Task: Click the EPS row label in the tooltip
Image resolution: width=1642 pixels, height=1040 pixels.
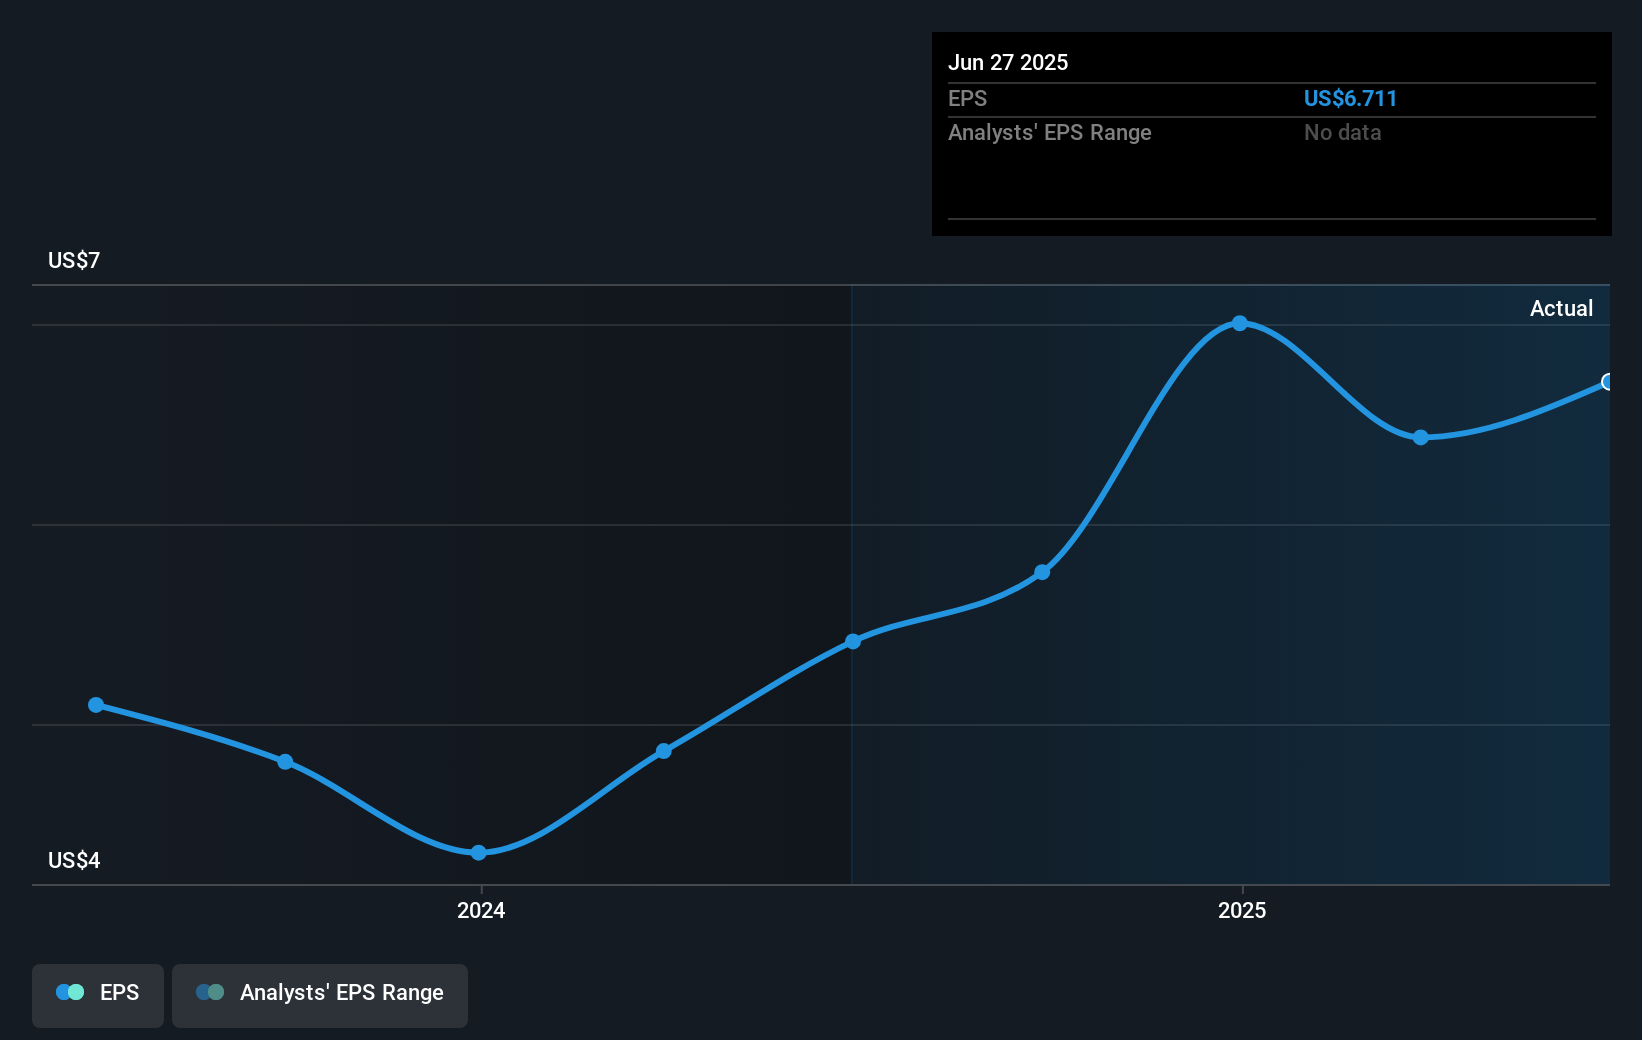Action: [967, 98]
